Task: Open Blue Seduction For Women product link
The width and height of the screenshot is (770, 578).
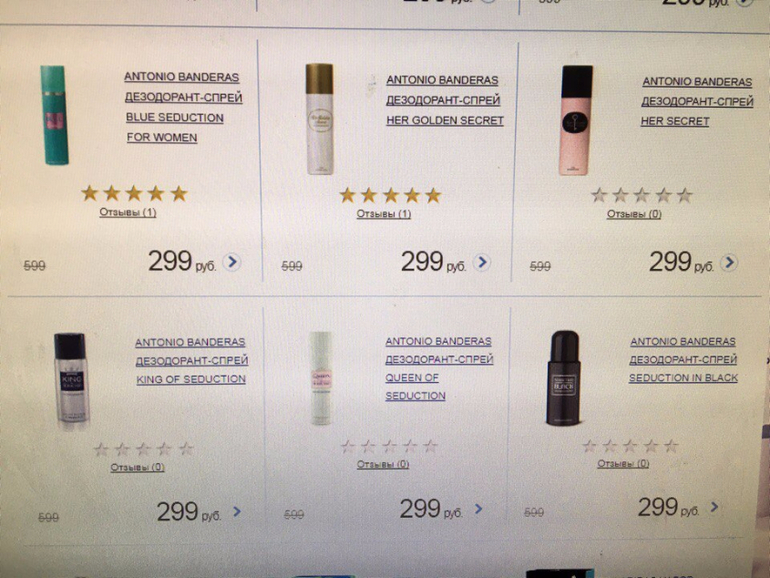Action: 183,108
